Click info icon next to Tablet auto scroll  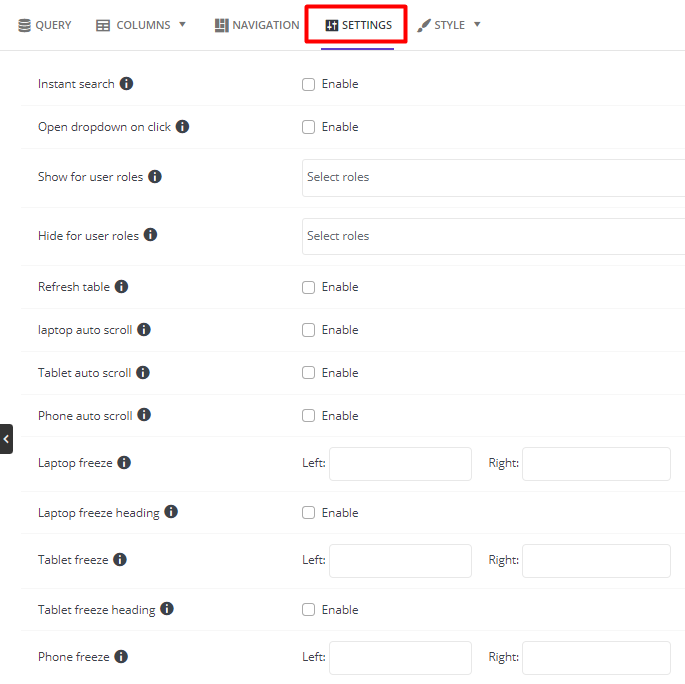(x=143, y=373)
